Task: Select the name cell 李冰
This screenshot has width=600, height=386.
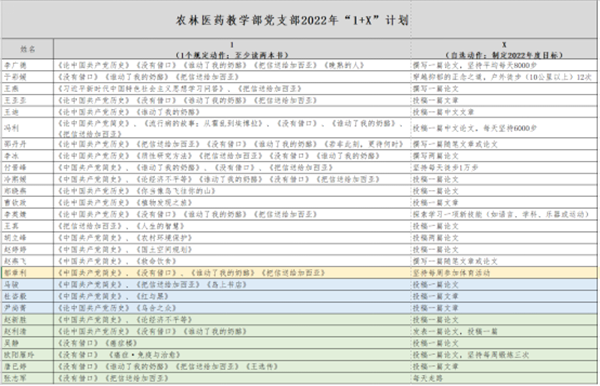Action: point(28,156)
